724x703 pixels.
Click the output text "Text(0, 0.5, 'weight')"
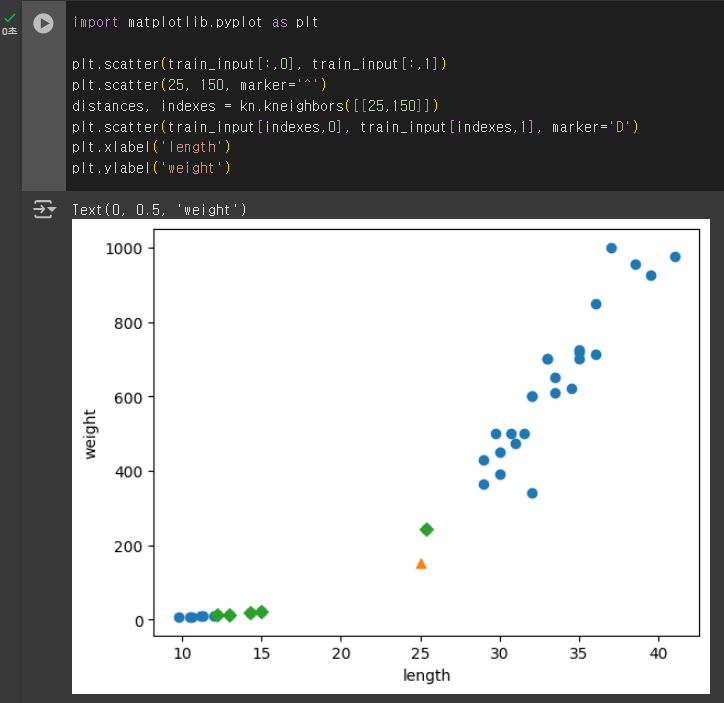(x=159, y=210)
